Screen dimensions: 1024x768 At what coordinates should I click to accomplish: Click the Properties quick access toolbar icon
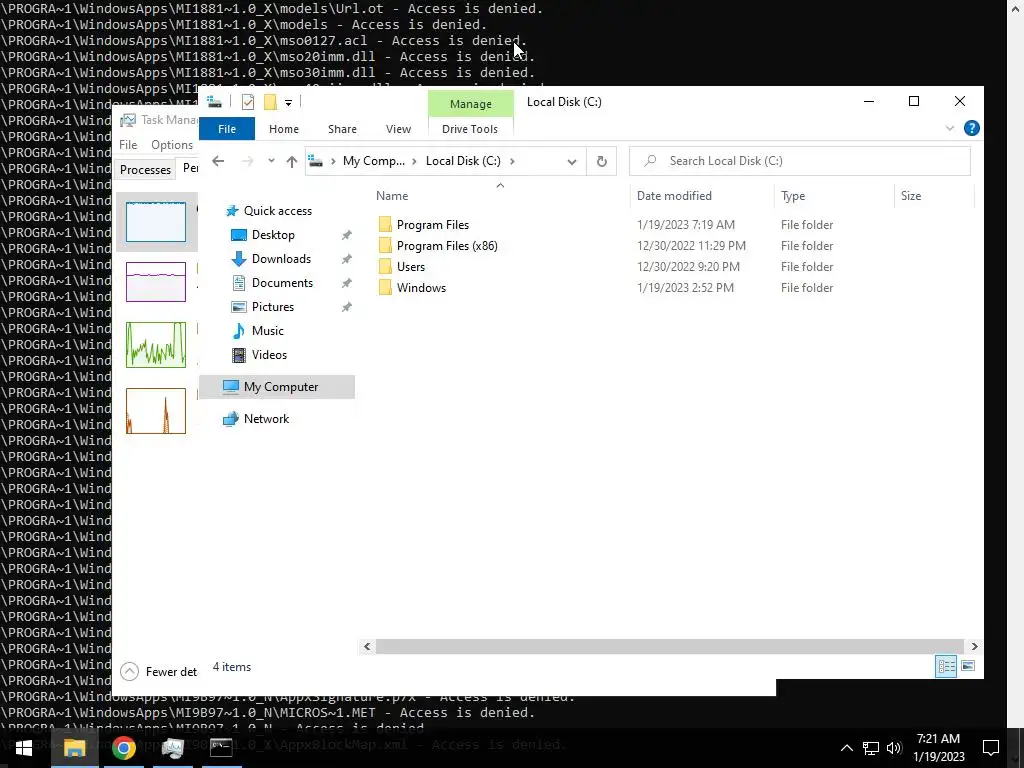pos(248,102)
